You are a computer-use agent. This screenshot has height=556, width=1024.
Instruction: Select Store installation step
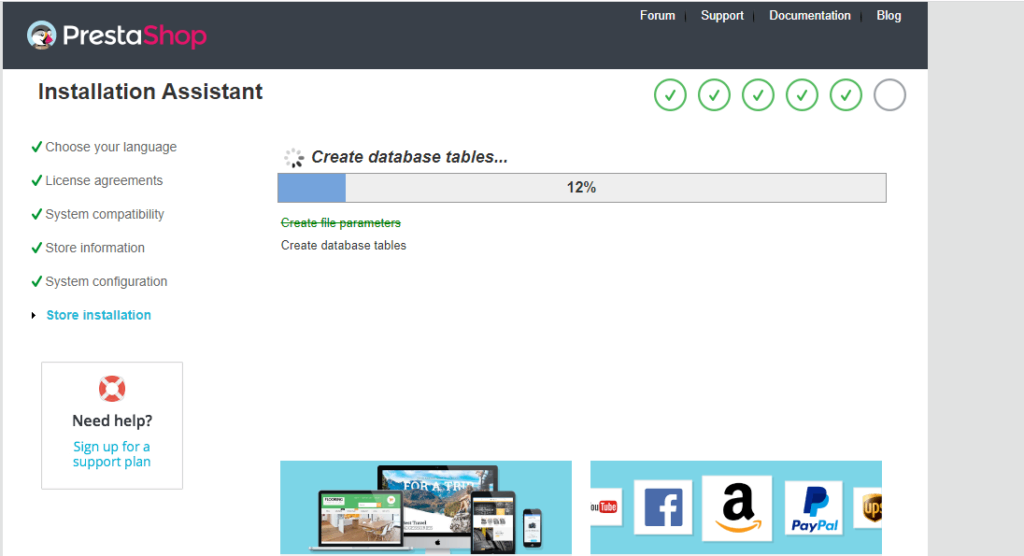[x=99, y=315]
